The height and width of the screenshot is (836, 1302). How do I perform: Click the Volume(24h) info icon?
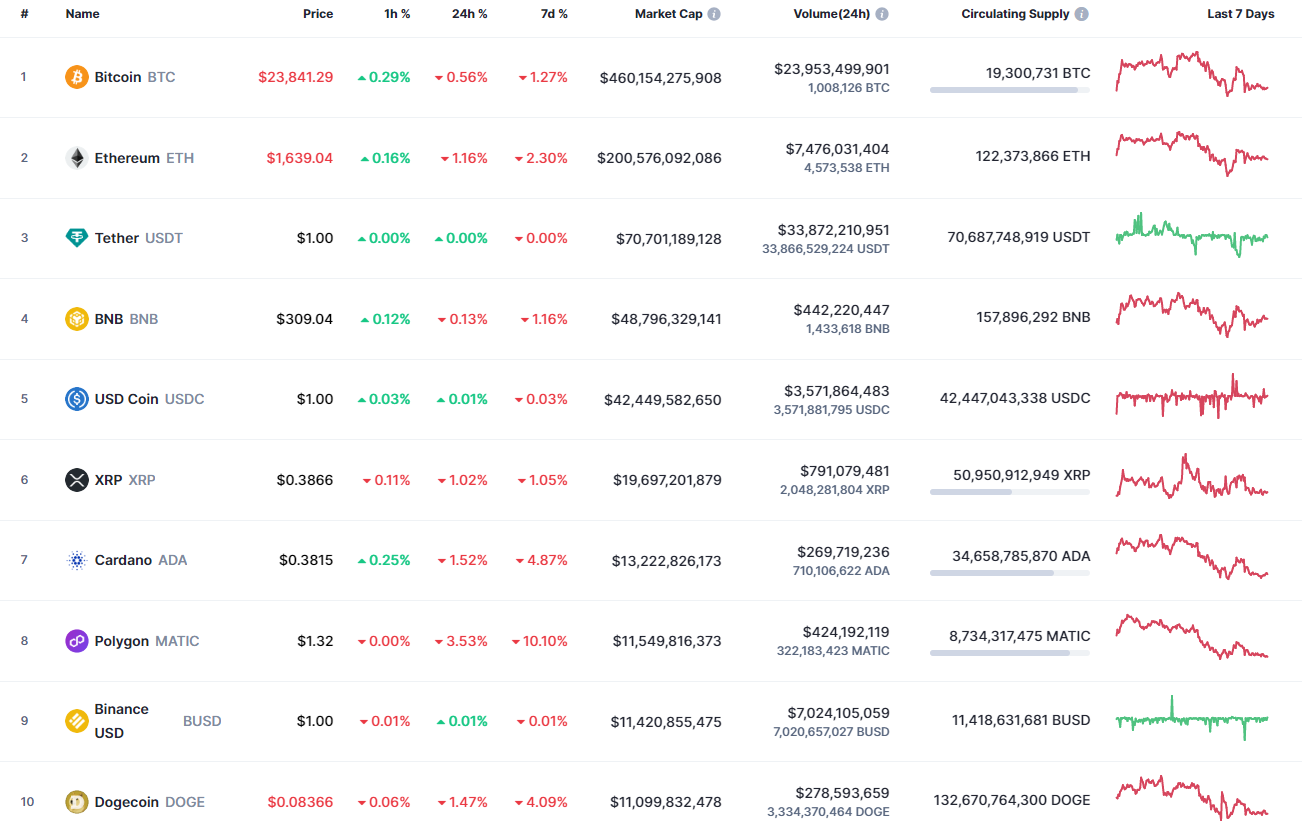881,14
